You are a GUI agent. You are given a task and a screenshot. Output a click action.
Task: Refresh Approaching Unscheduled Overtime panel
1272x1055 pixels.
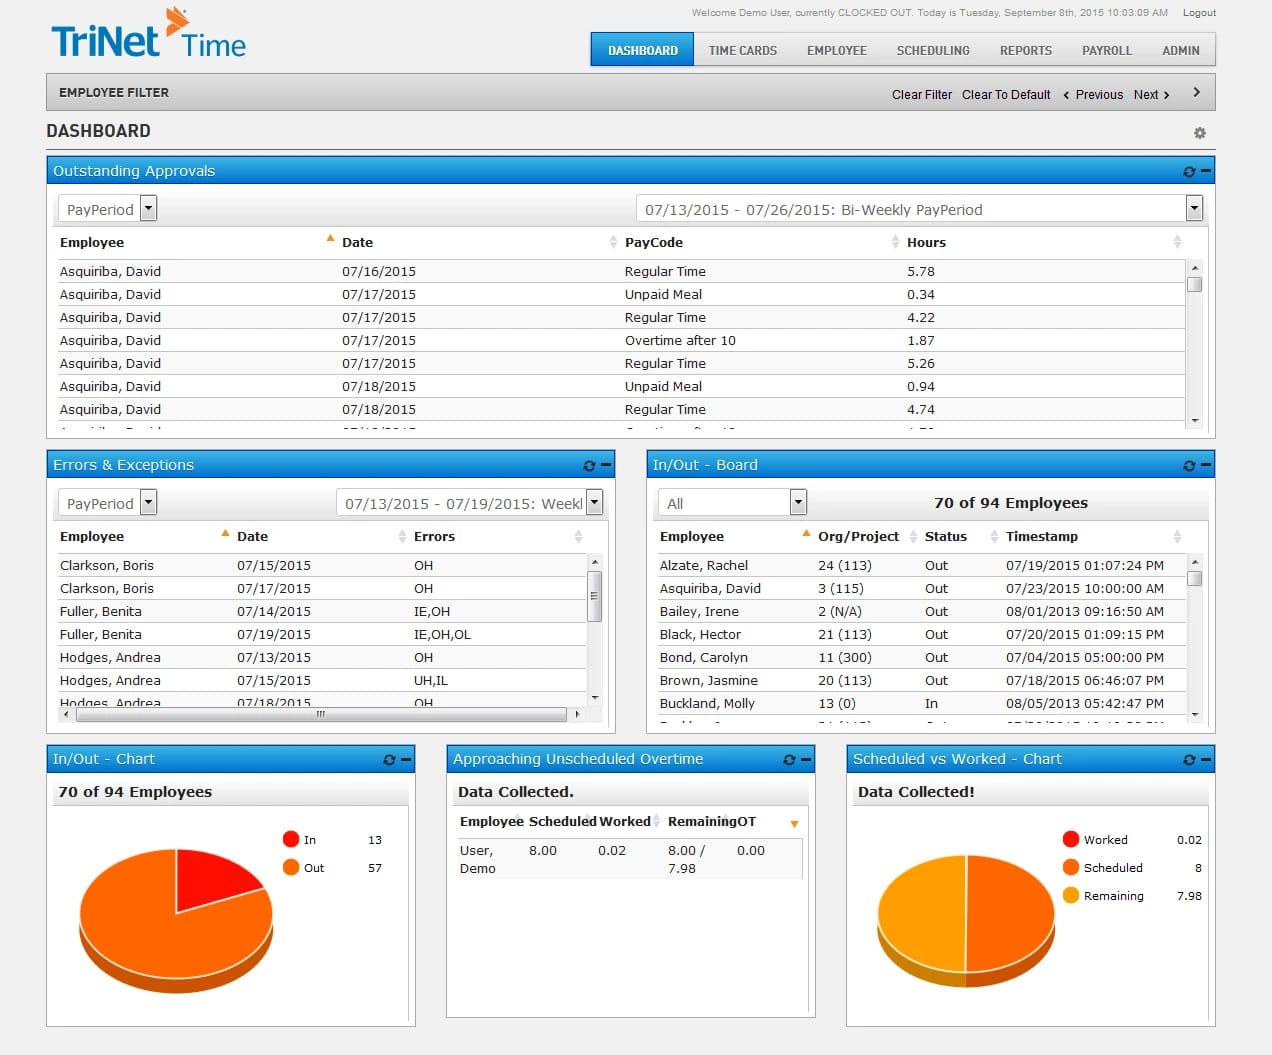[789, 759]
